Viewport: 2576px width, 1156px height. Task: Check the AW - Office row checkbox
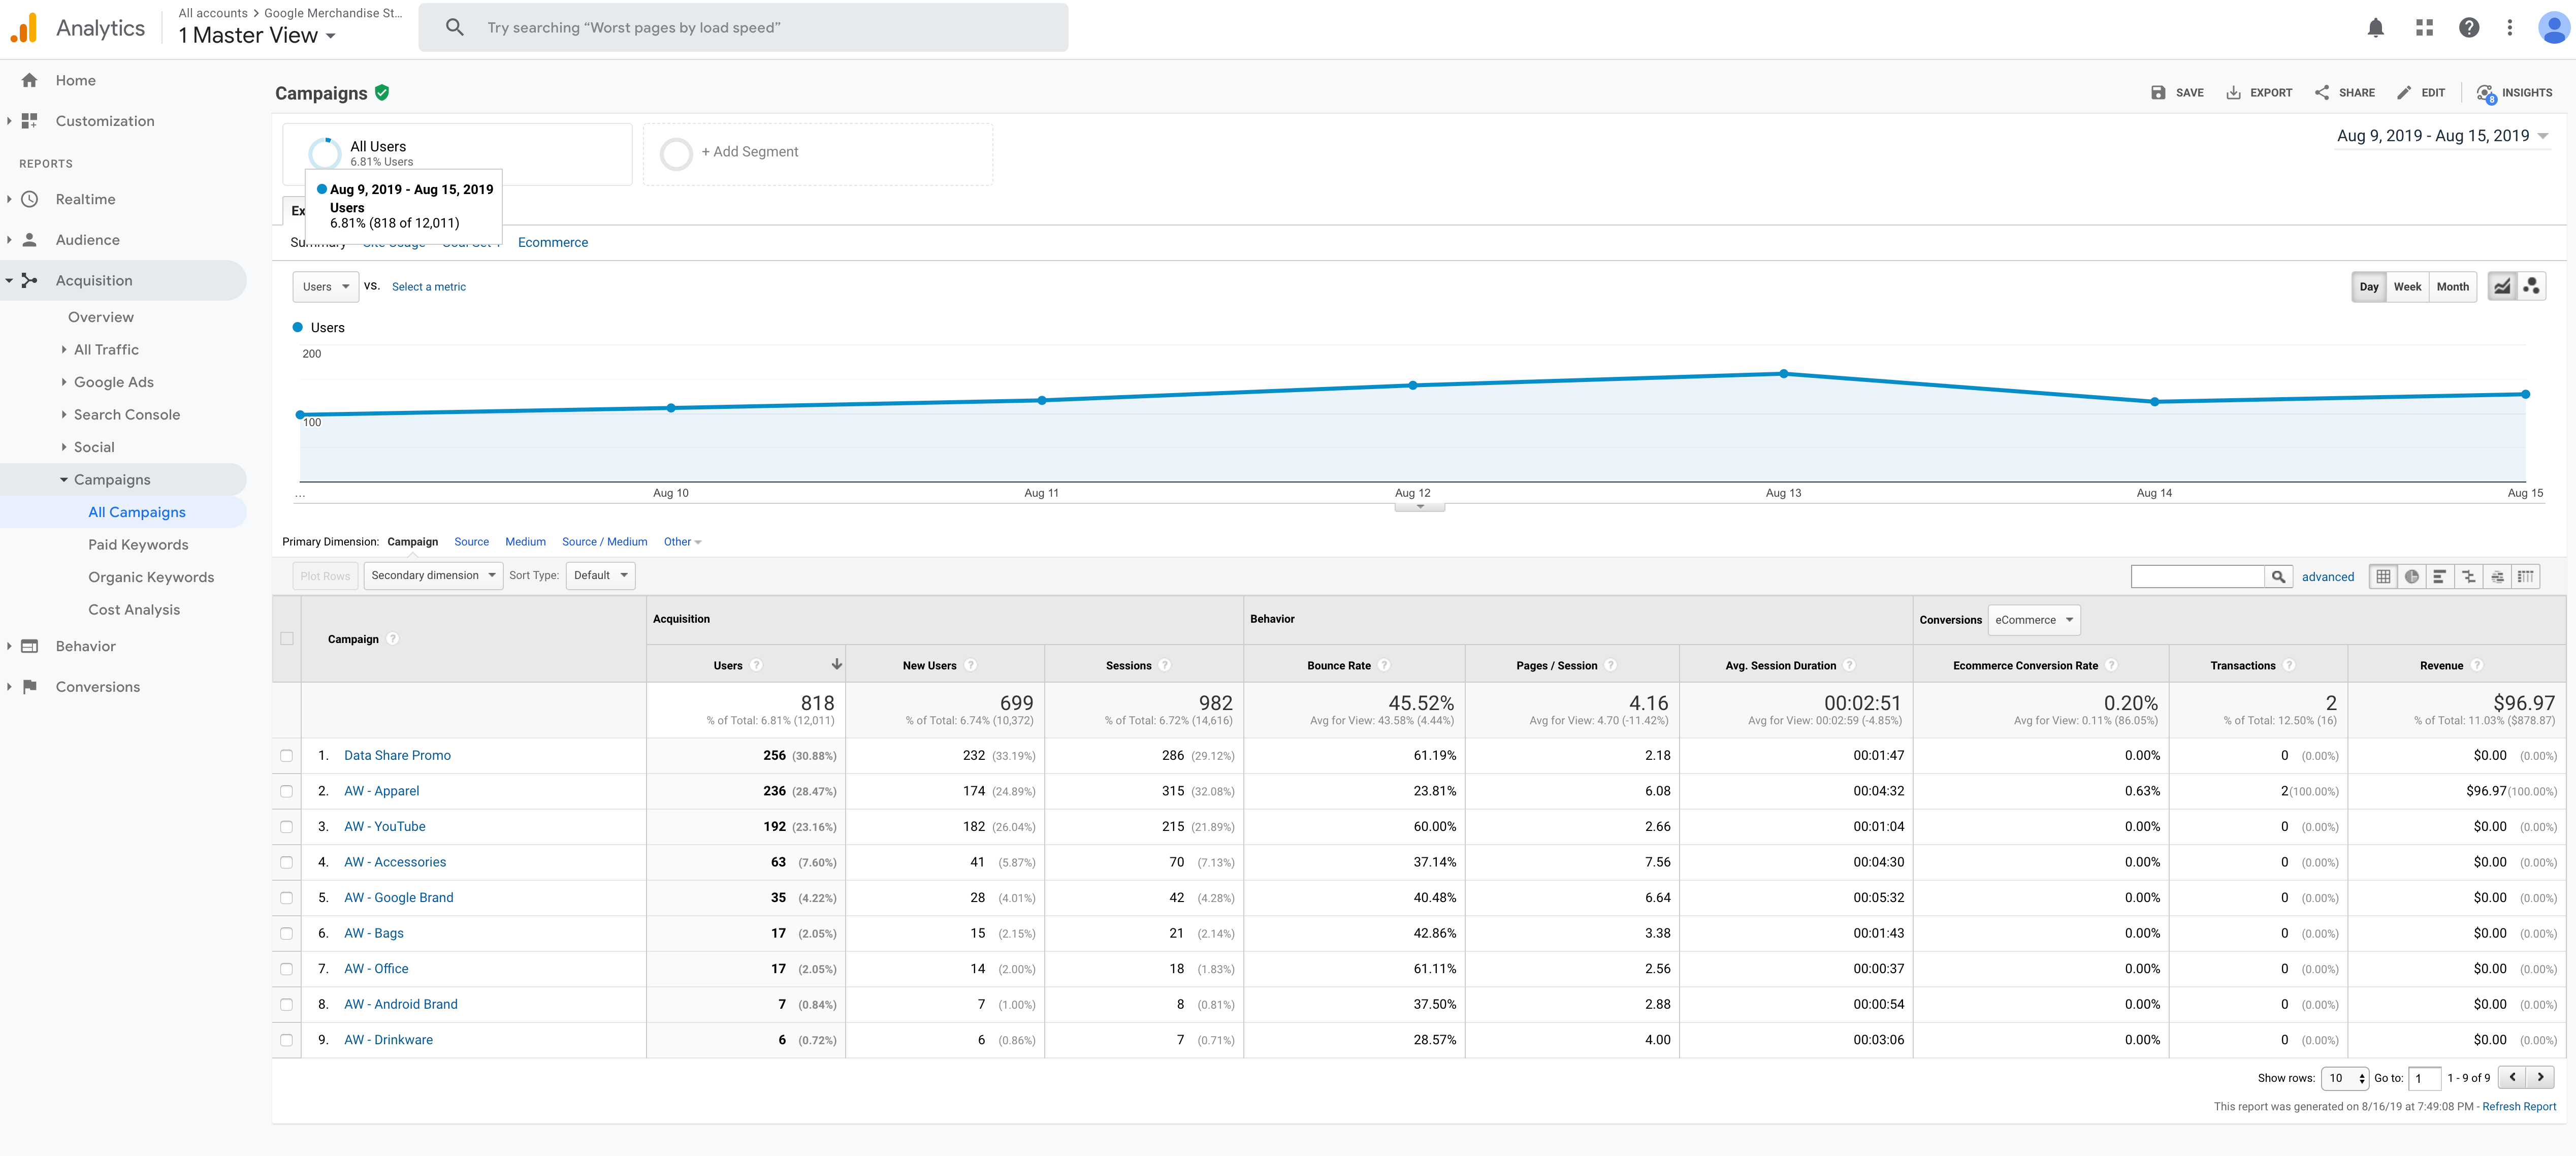coord(286,969)
